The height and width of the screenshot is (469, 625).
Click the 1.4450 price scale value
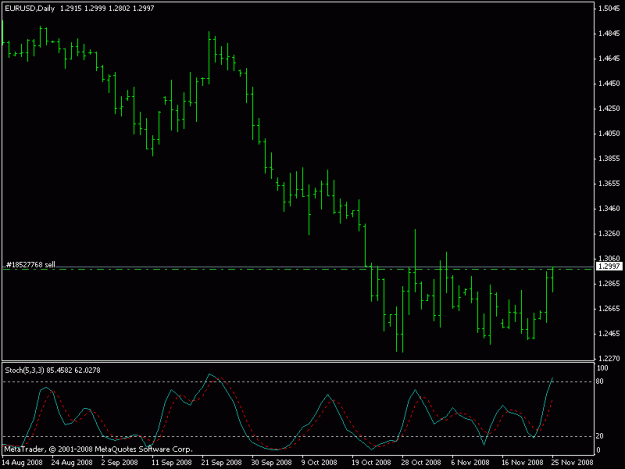(609, 83)
